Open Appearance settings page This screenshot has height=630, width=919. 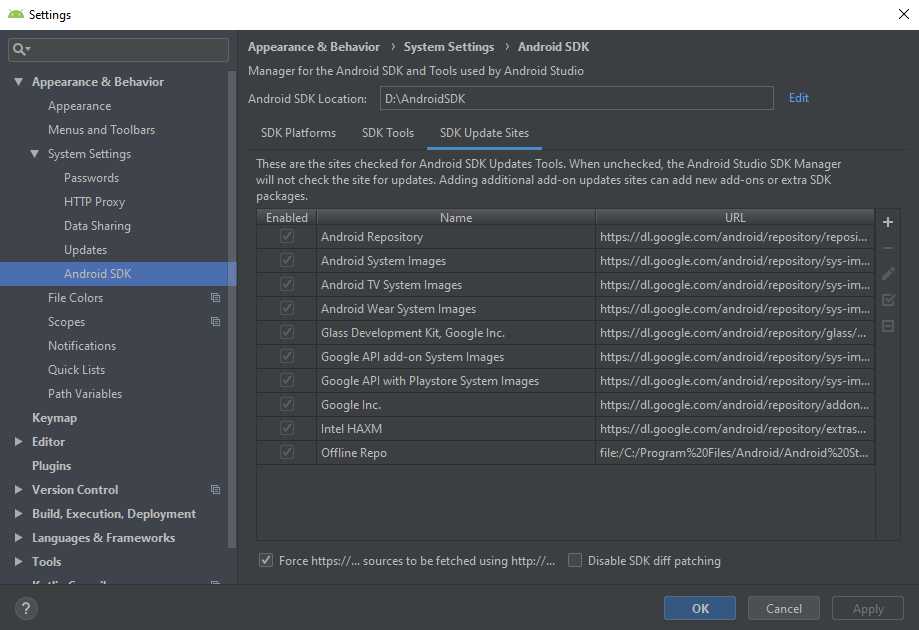pyautogui.click(x=79, y=106)
